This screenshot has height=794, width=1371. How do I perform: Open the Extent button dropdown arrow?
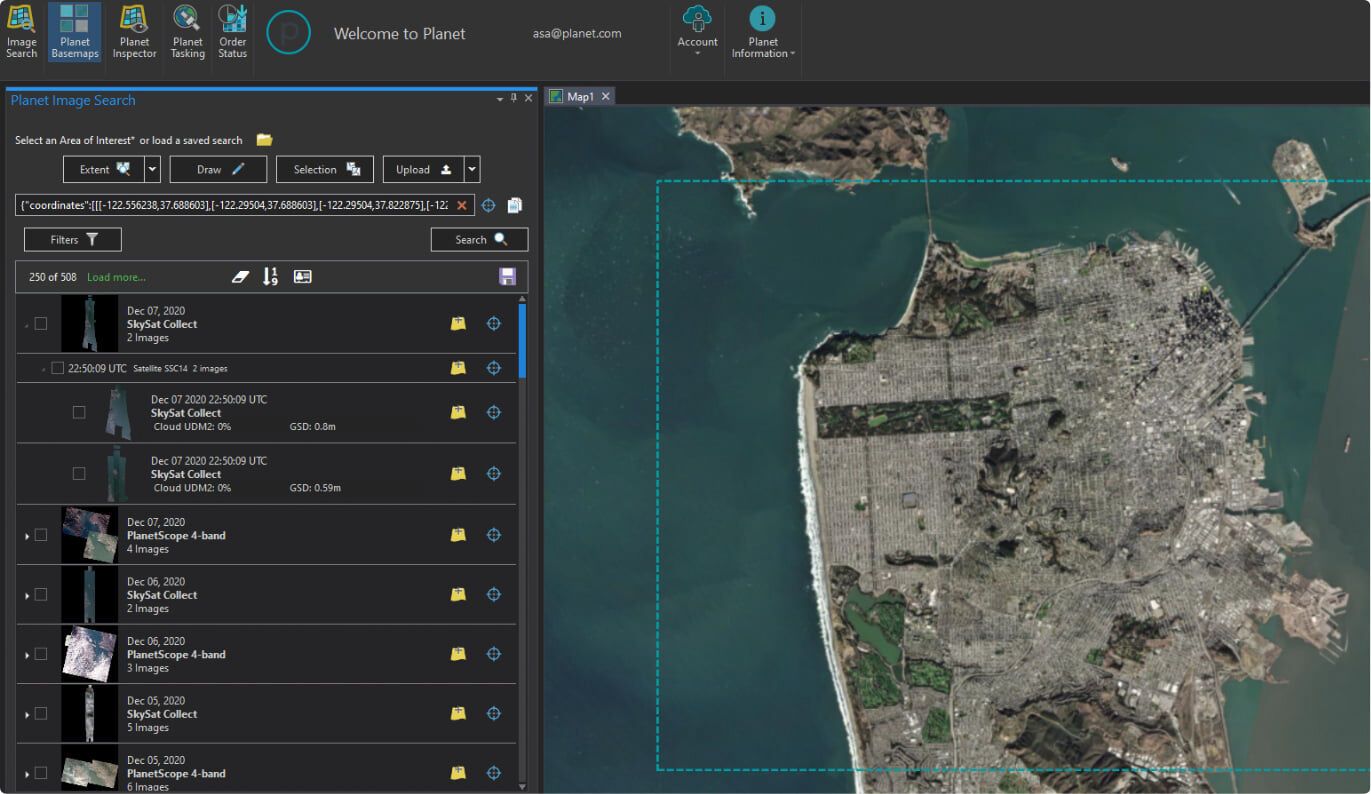pyautogui.click(x=153, y=169)
